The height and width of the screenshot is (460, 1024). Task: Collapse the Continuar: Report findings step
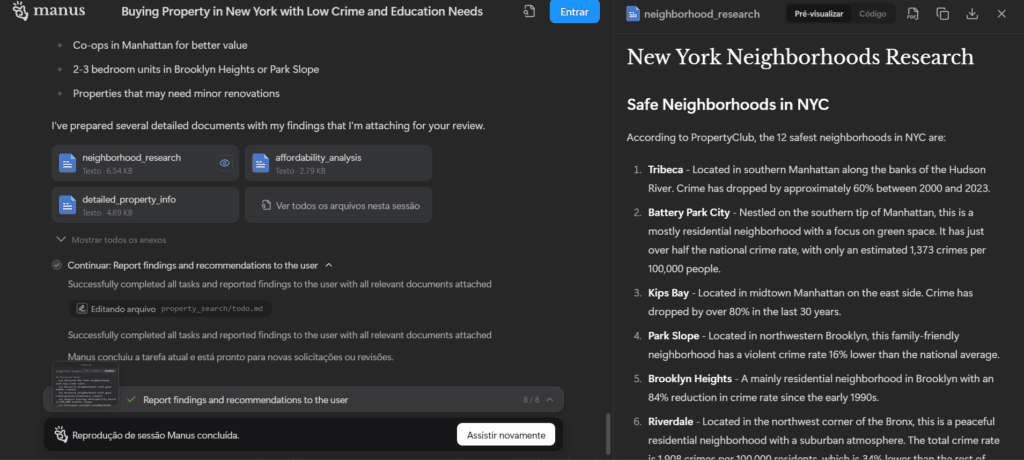click(x=329, y=265)
